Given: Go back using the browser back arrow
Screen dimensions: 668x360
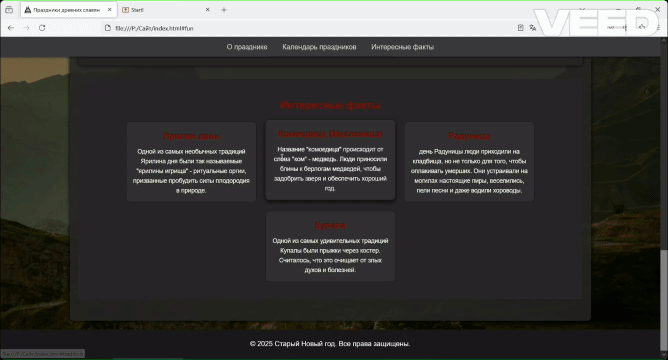Looking at the screenshot, I should click(11, 28).
